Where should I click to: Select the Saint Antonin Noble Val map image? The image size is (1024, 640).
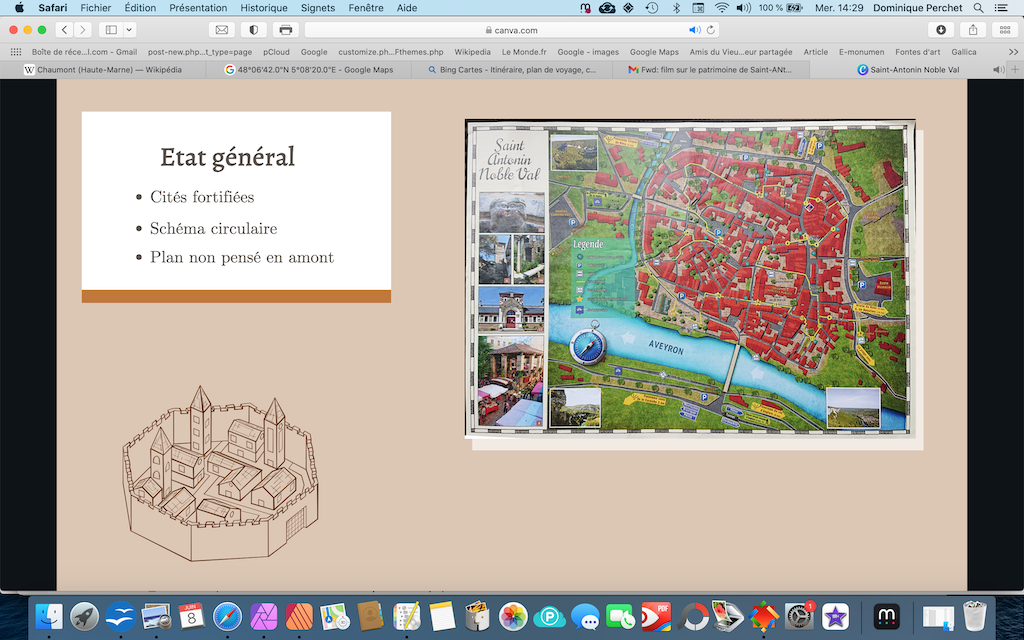pyautogui.click(x=690, y=278)
